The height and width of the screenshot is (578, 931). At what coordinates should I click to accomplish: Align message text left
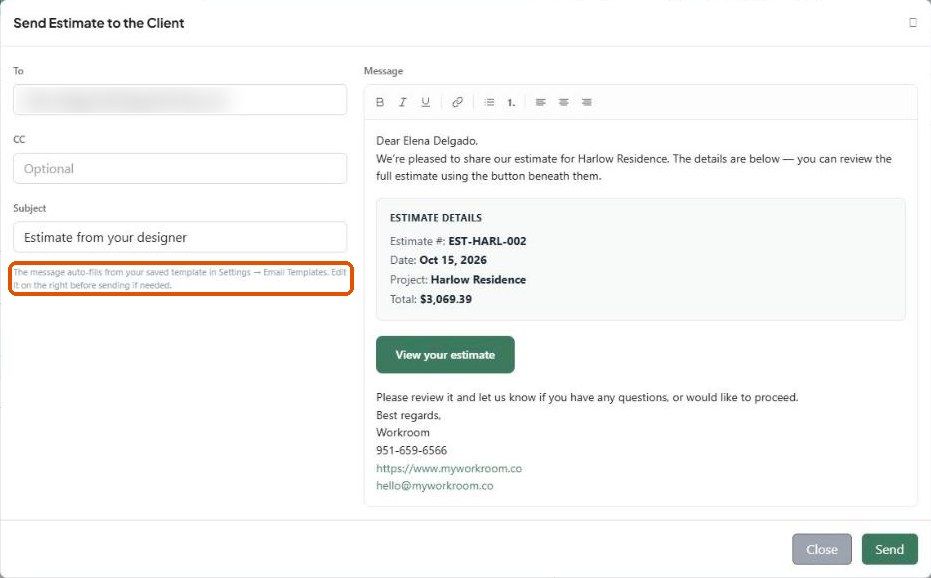(540, 102)
